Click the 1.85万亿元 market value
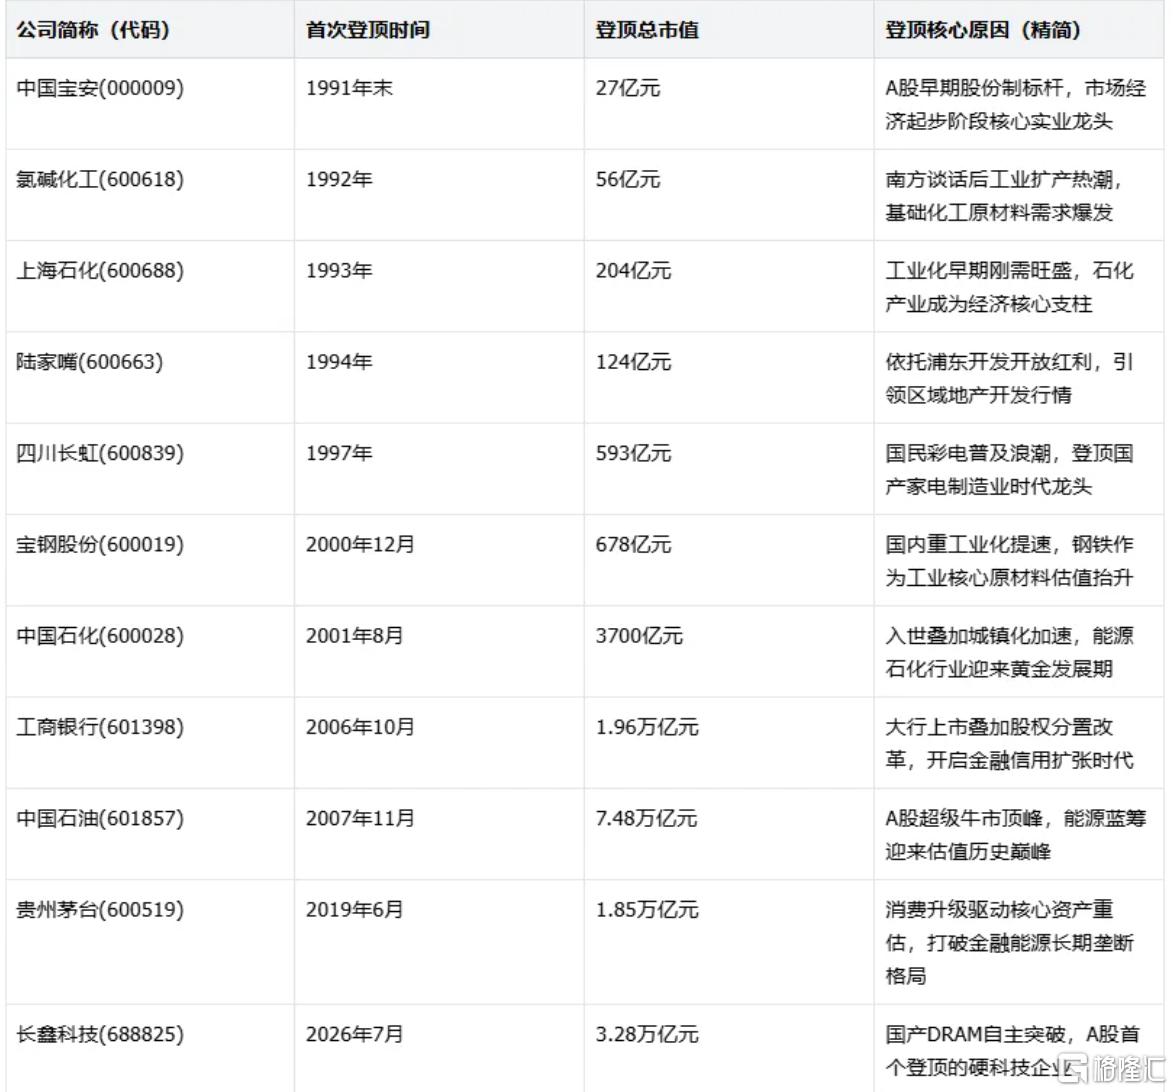 pyautogui.click(x=647, y=911)
